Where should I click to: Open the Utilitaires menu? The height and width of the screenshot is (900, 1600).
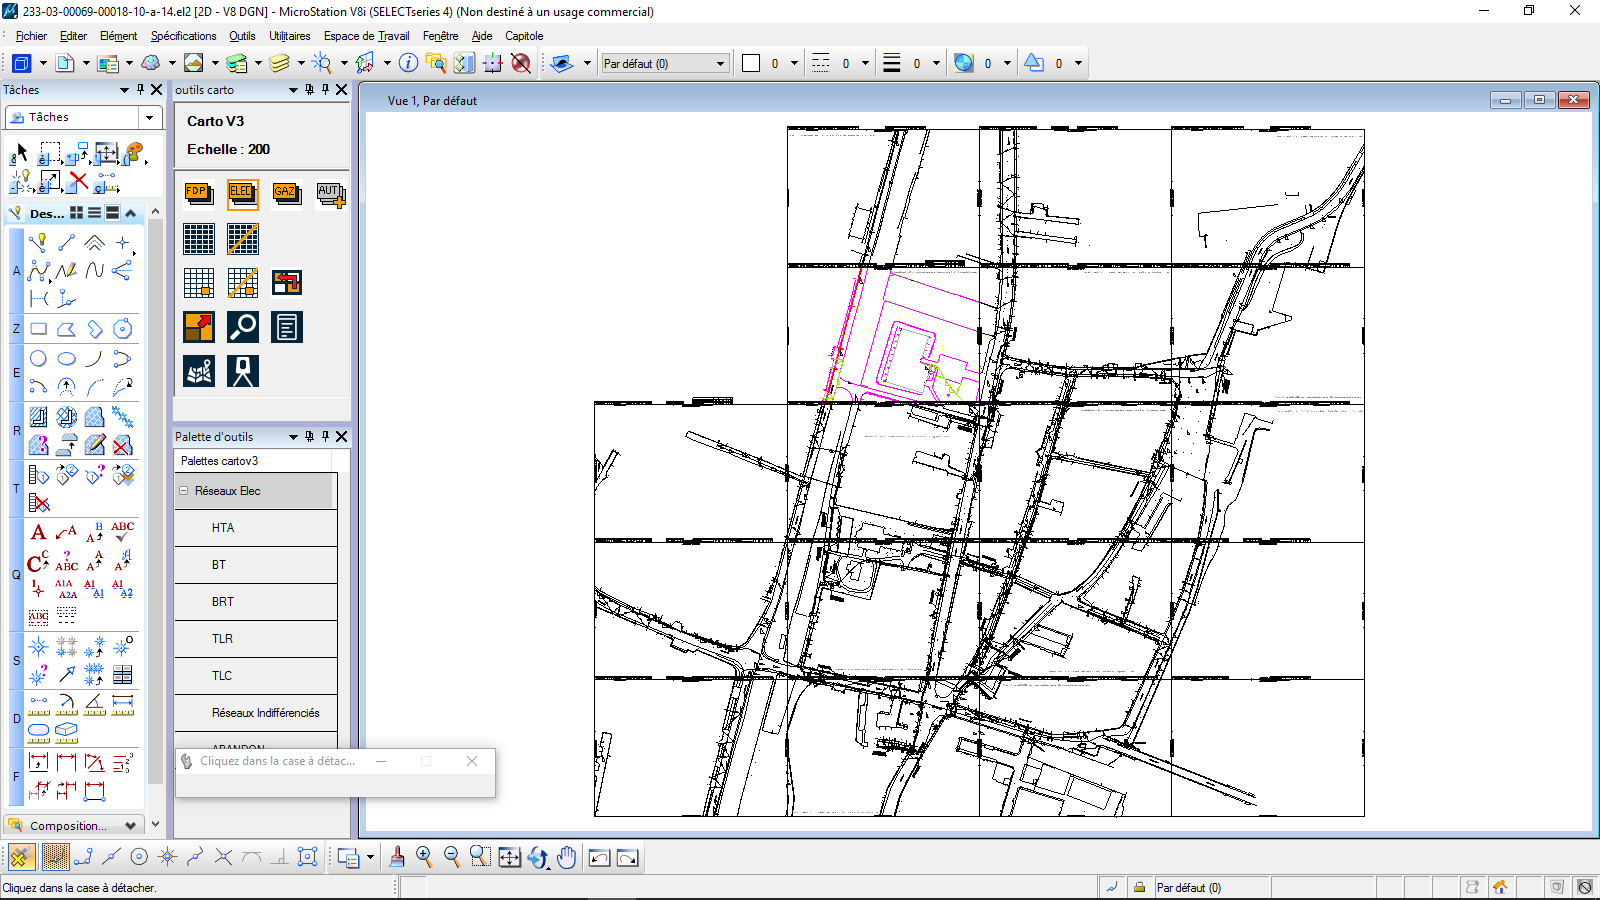[289, 36]
